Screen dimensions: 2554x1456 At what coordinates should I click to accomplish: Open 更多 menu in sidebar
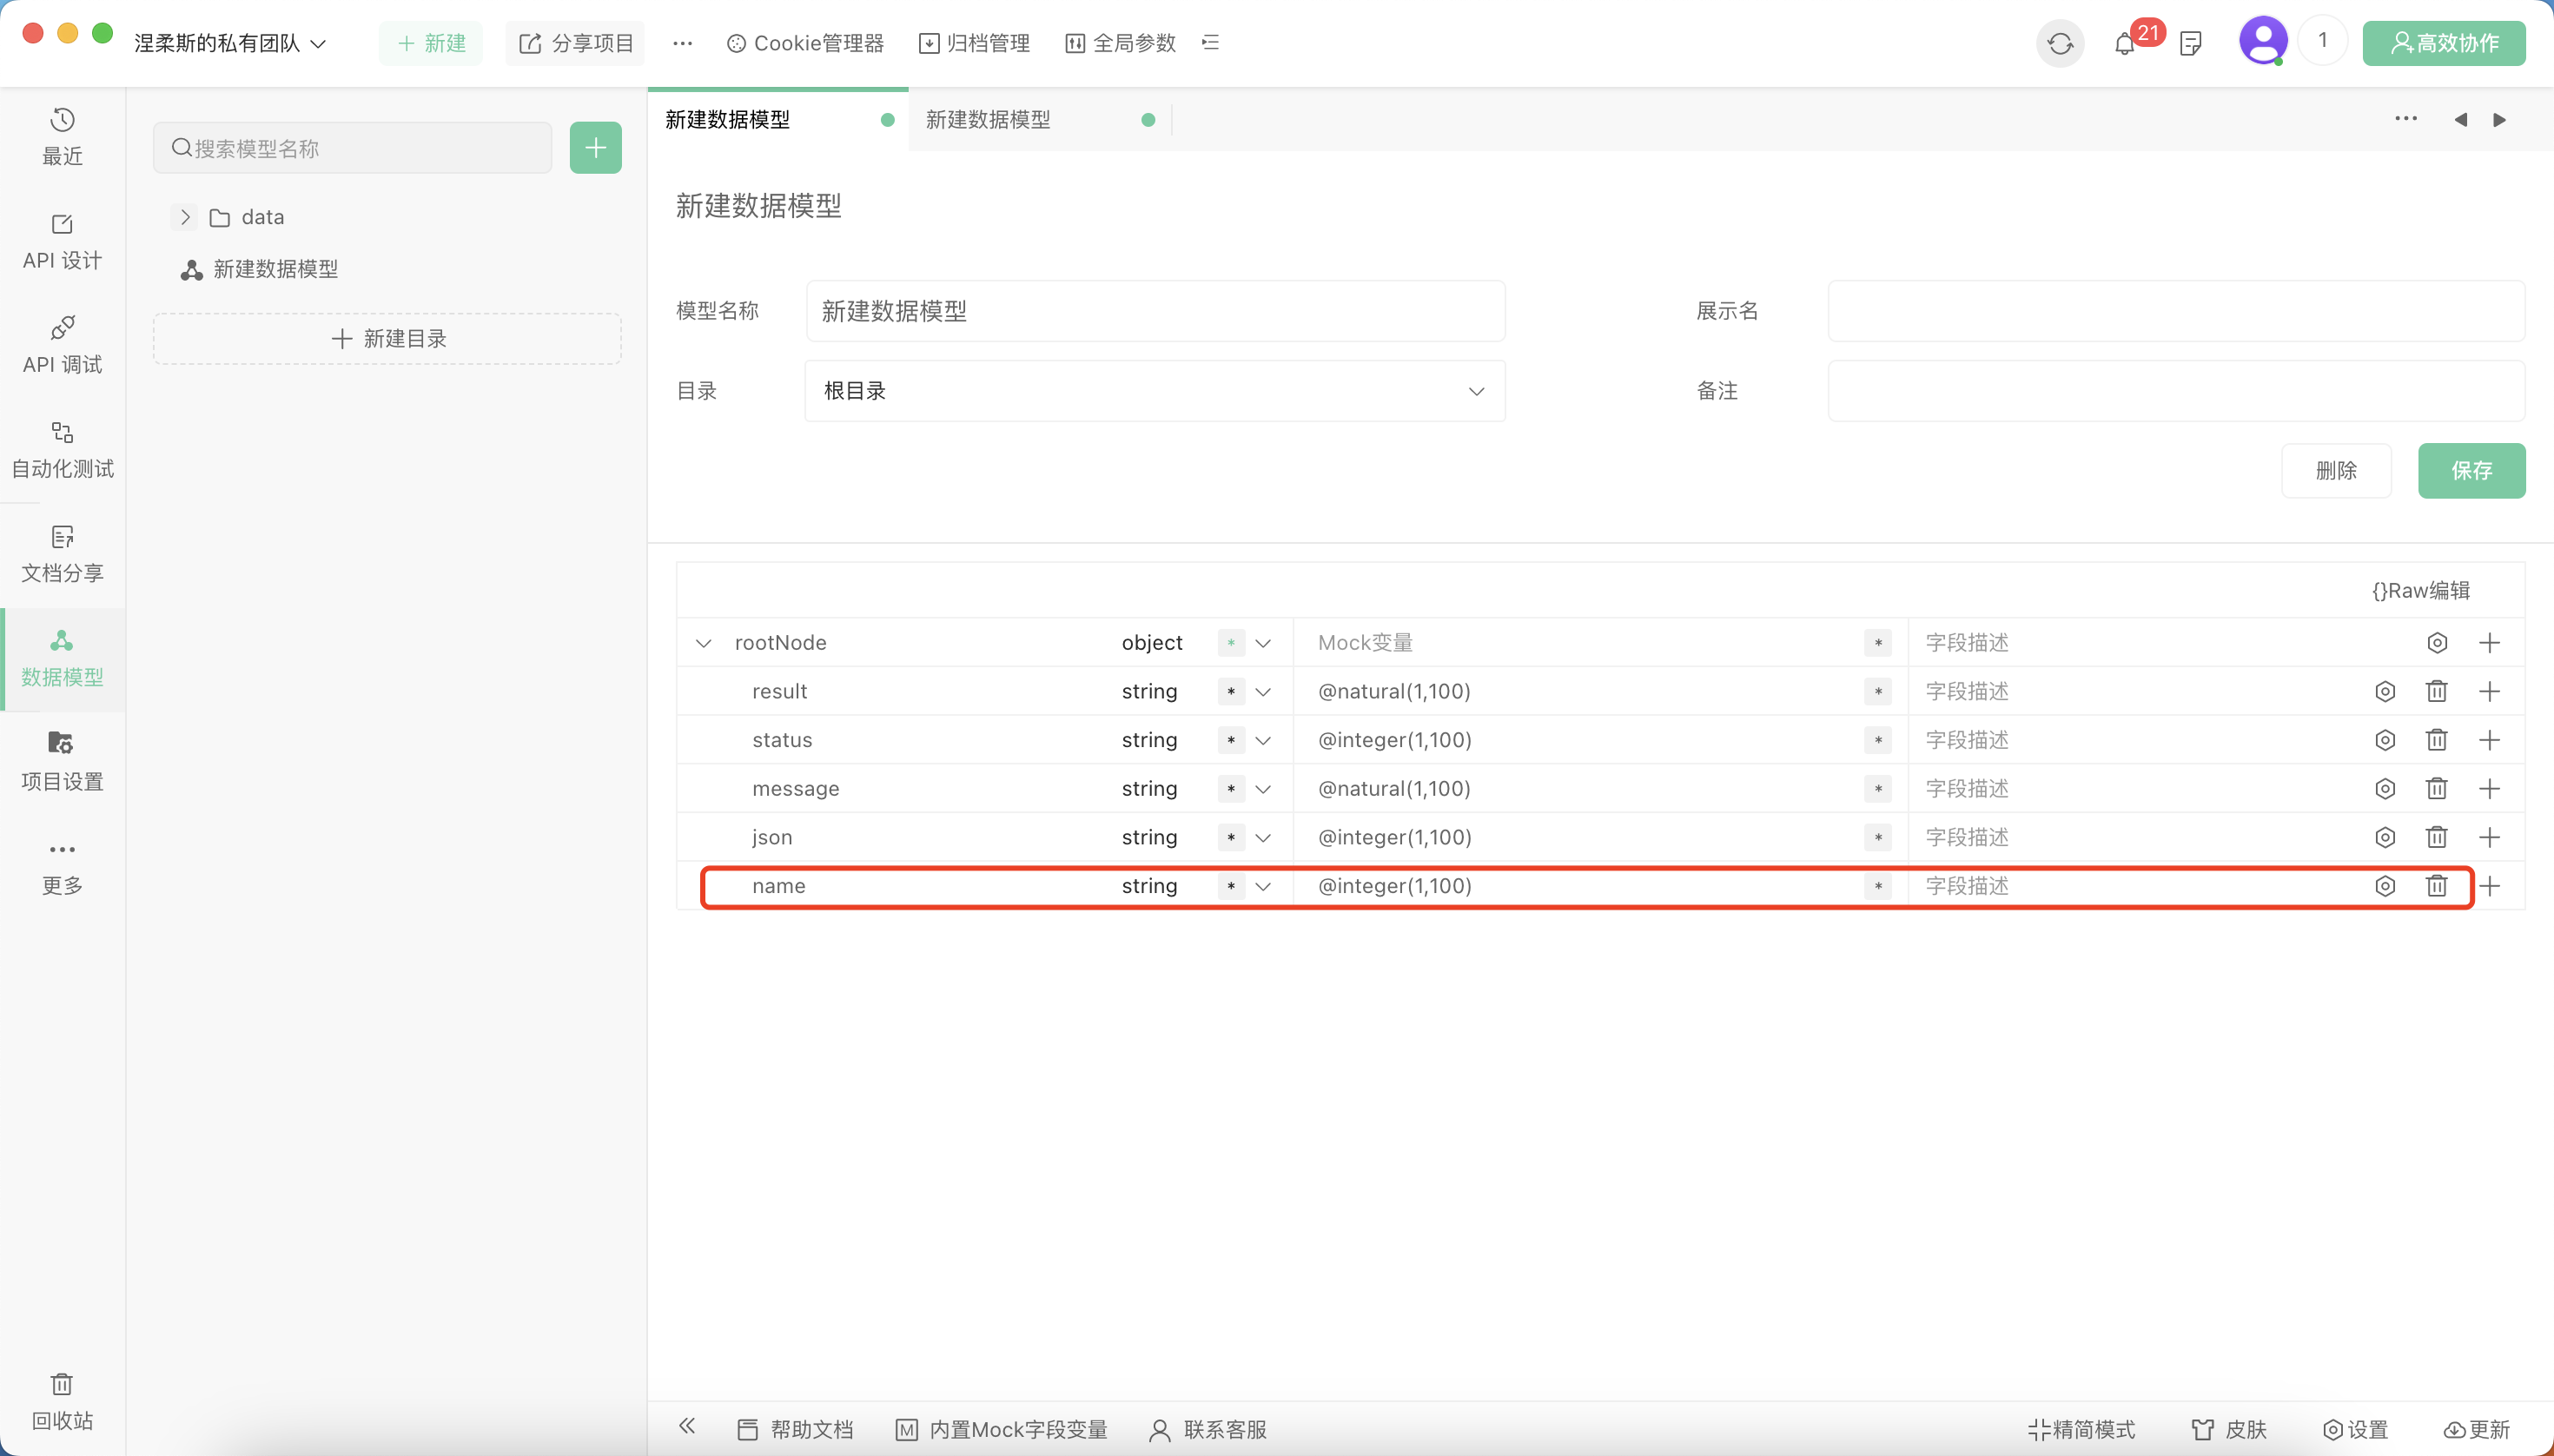(x=62, y=866)
